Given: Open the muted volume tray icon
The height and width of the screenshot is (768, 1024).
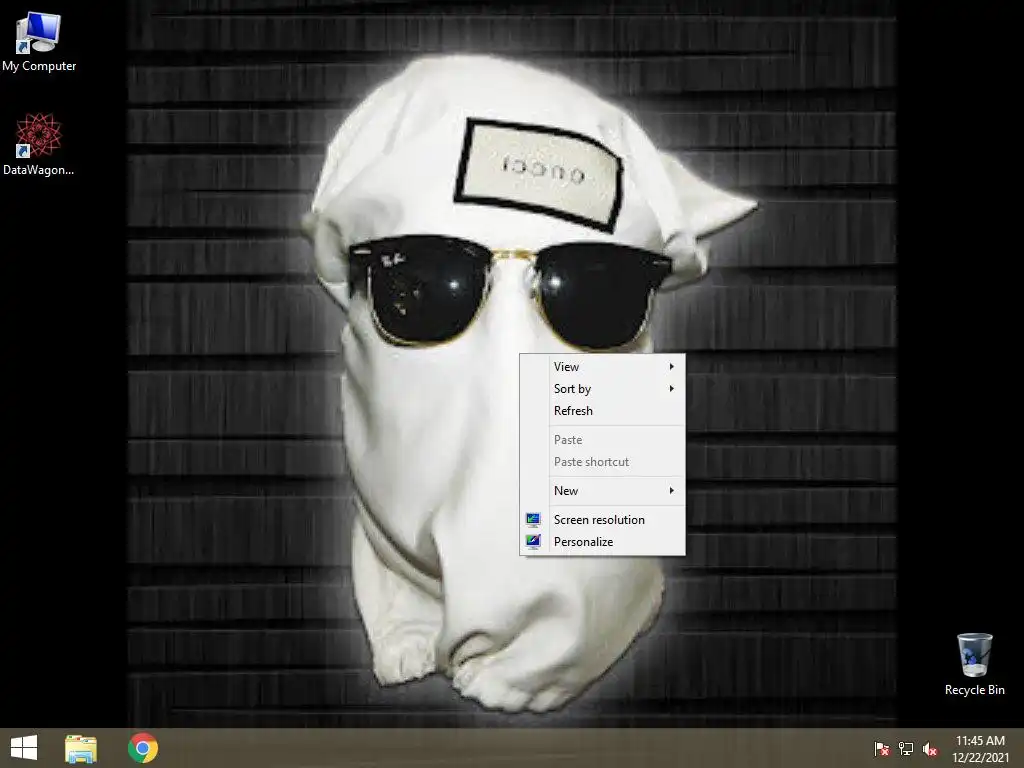Looking at the screenshot, I should [x=930, y=749].
